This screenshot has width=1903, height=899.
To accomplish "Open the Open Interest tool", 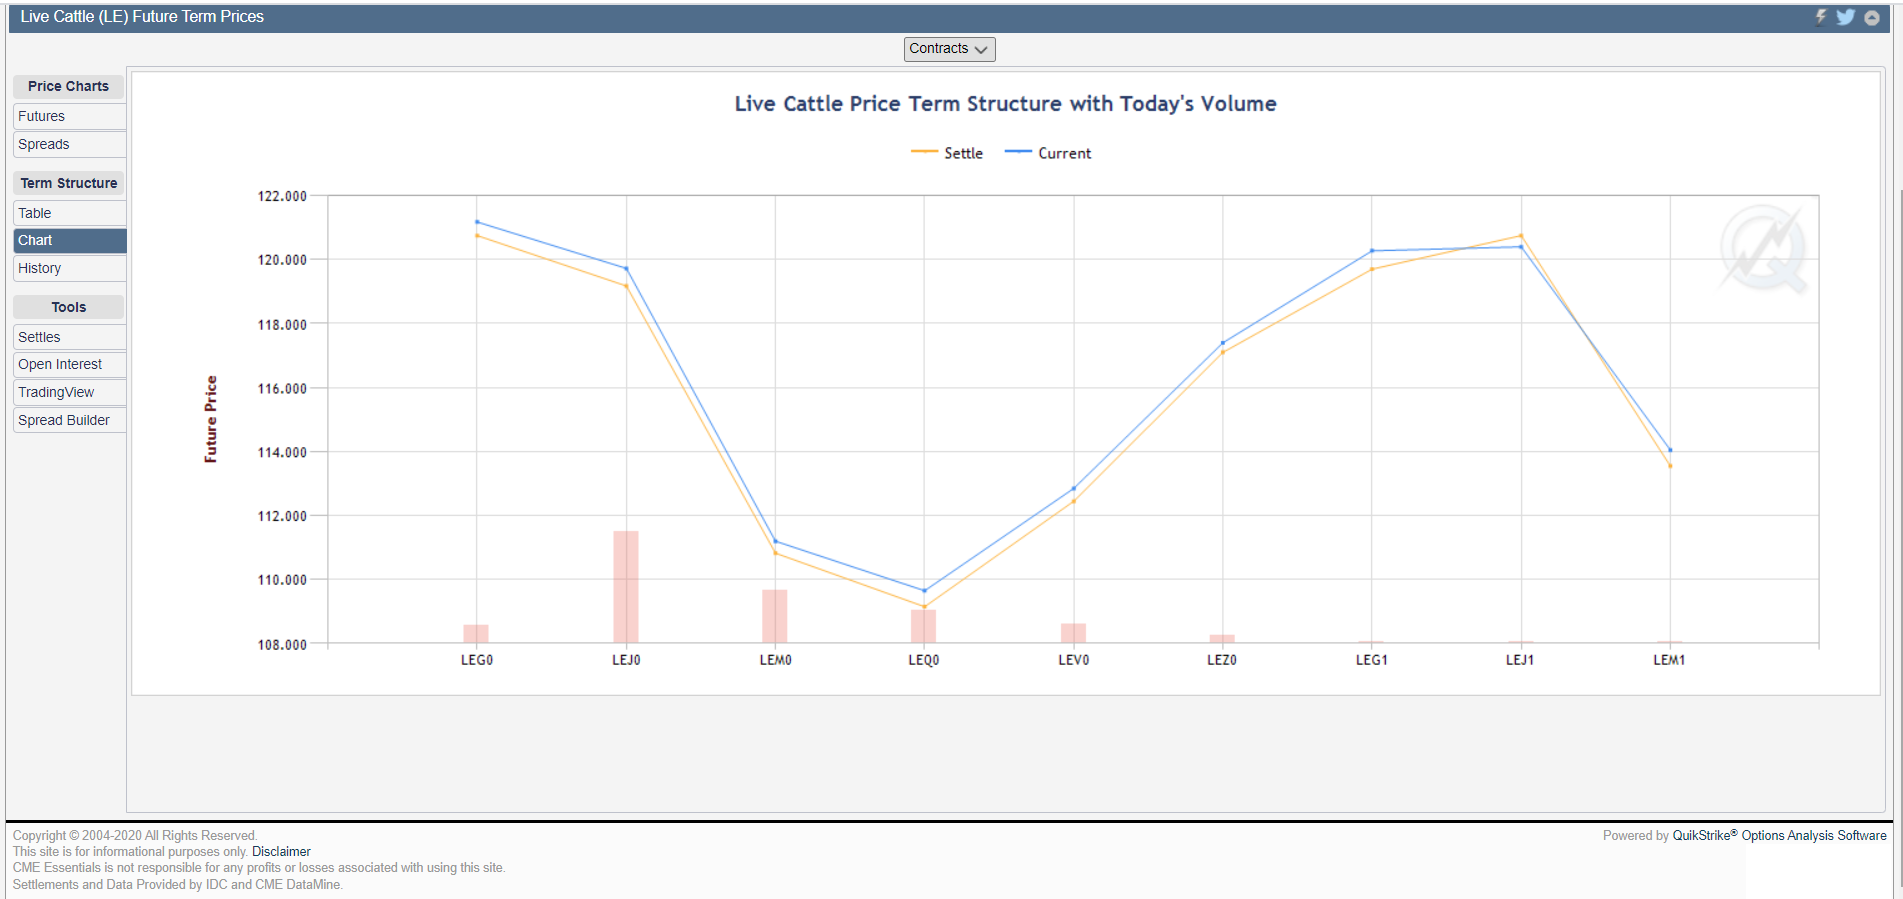I will pos(69,364).
